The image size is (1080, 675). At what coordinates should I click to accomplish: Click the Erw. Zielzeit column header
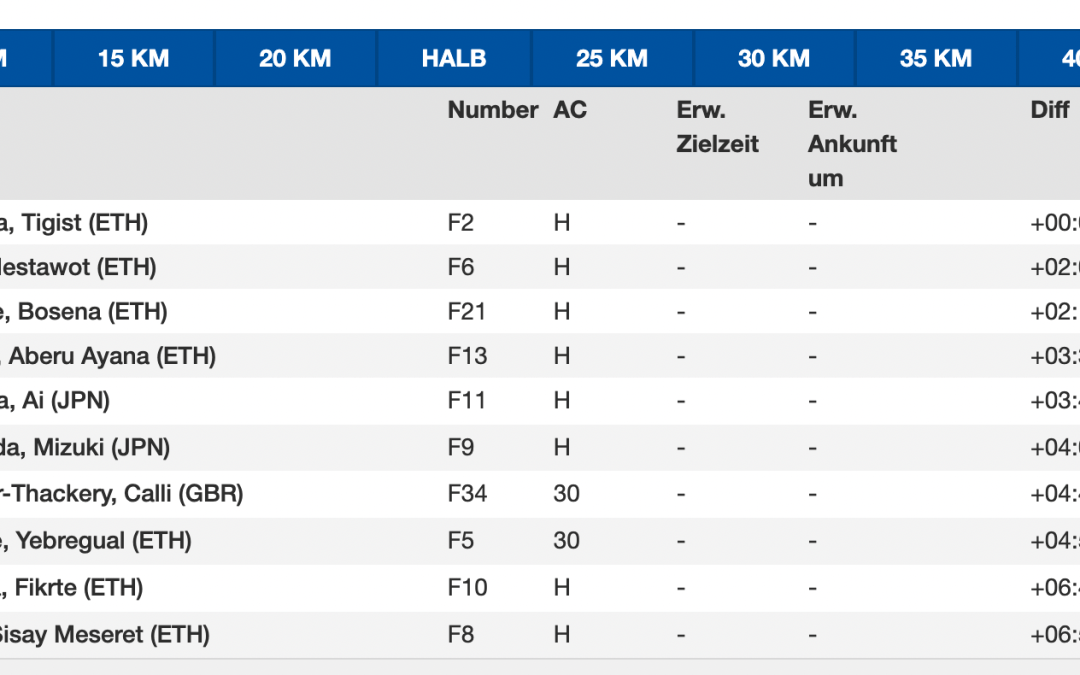click(717, 127)
